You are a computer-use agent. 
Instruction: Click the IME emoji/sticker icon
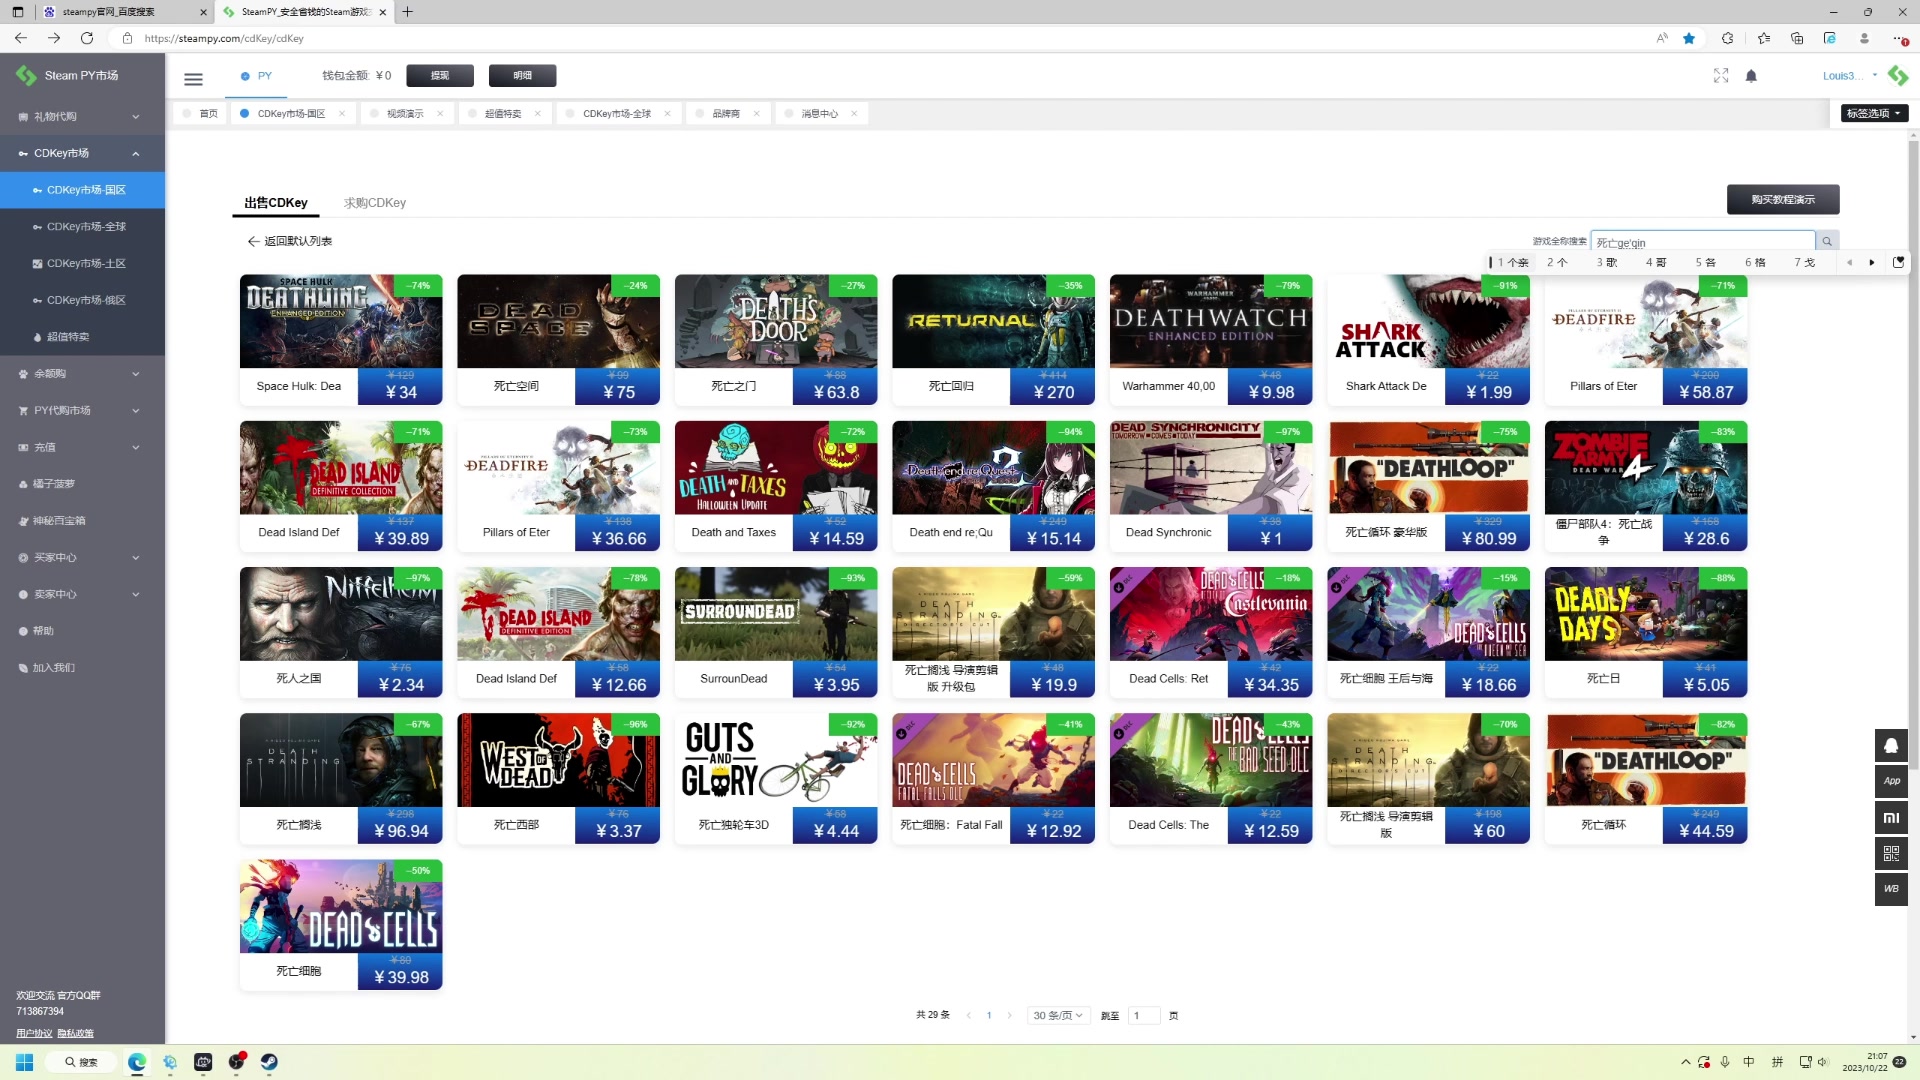1898,262
